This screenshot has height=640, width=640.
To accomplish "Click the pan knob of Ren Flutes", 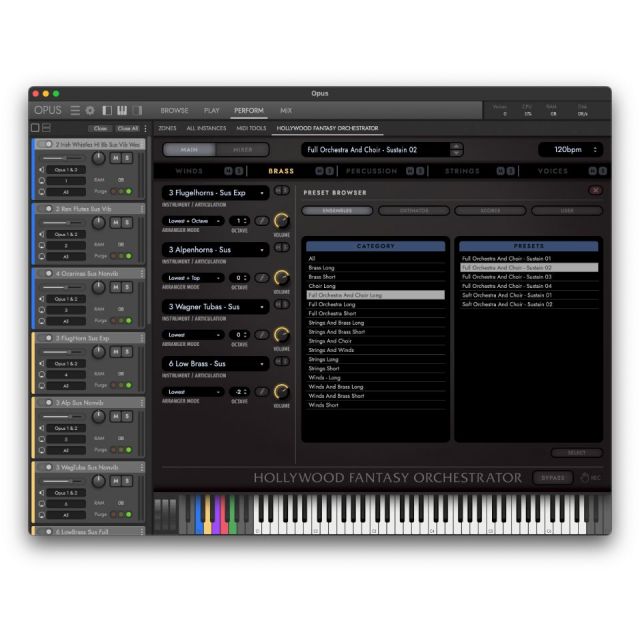I will (98, 223).
